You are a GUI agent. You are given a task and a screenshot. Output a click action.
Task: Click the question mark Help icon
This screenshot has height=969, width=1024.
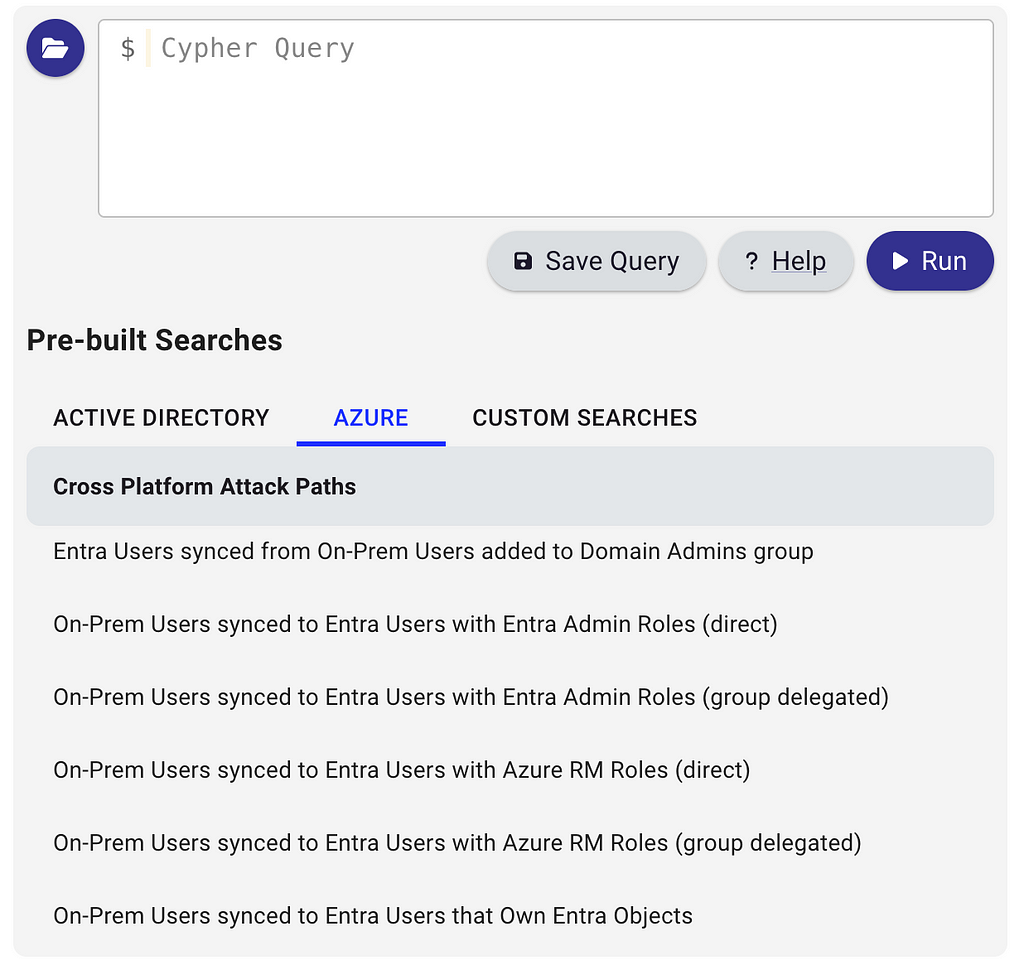coord(752,261)
